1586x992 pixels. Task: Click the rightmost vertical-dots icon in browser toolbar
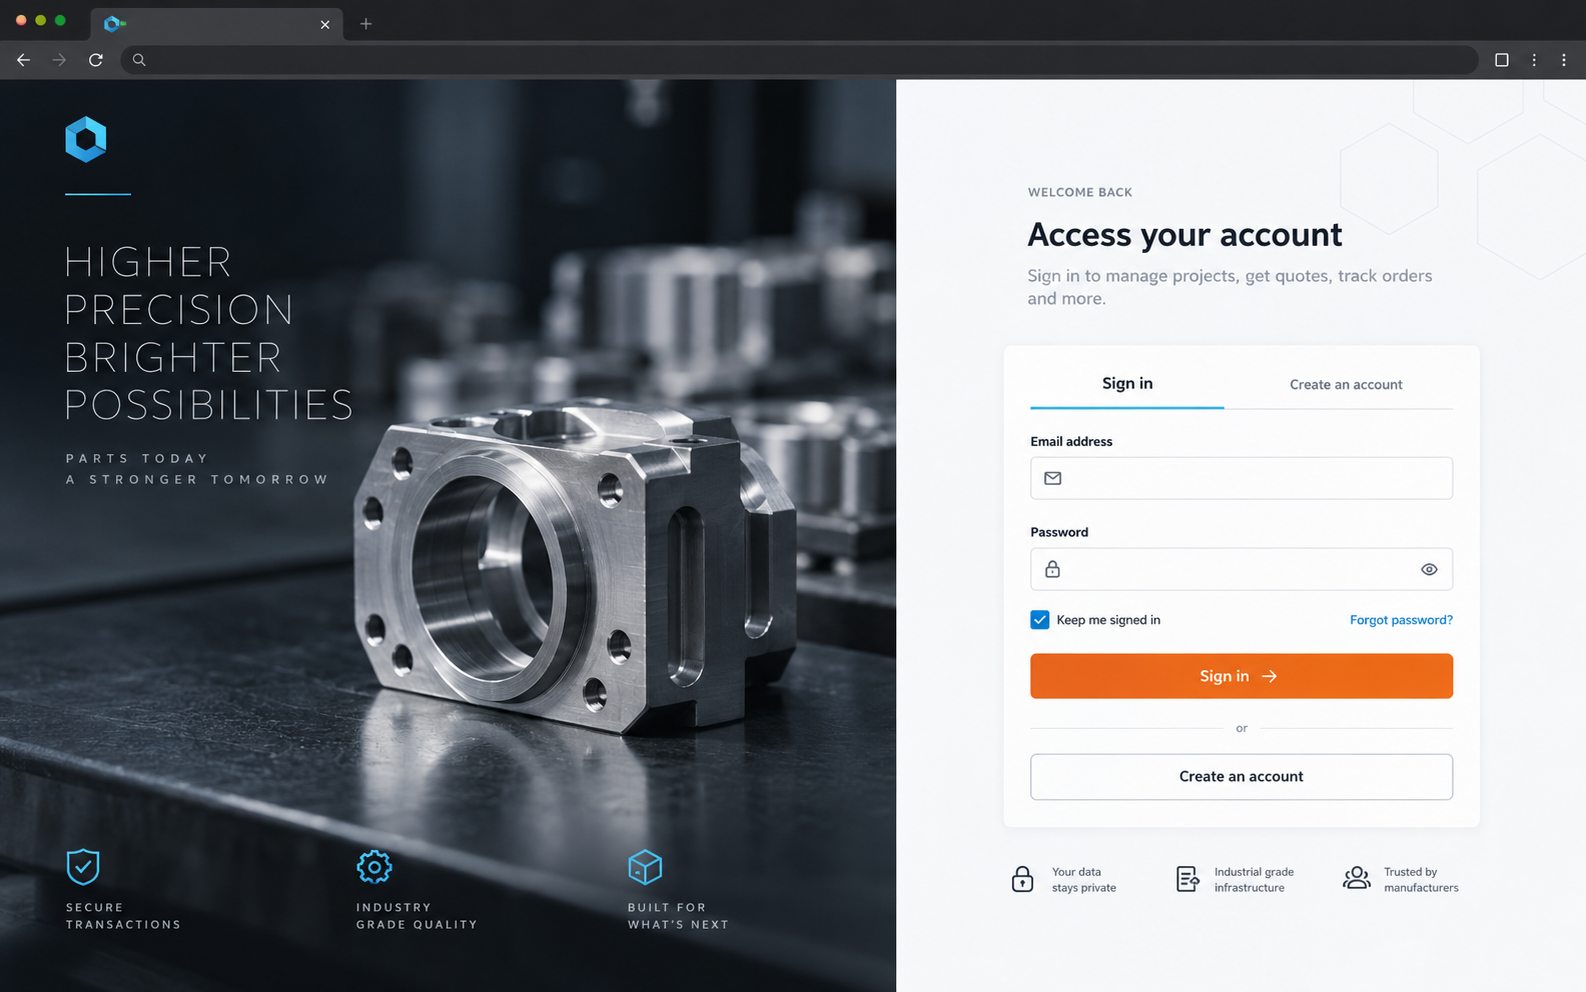click(x=1564, y=60)
